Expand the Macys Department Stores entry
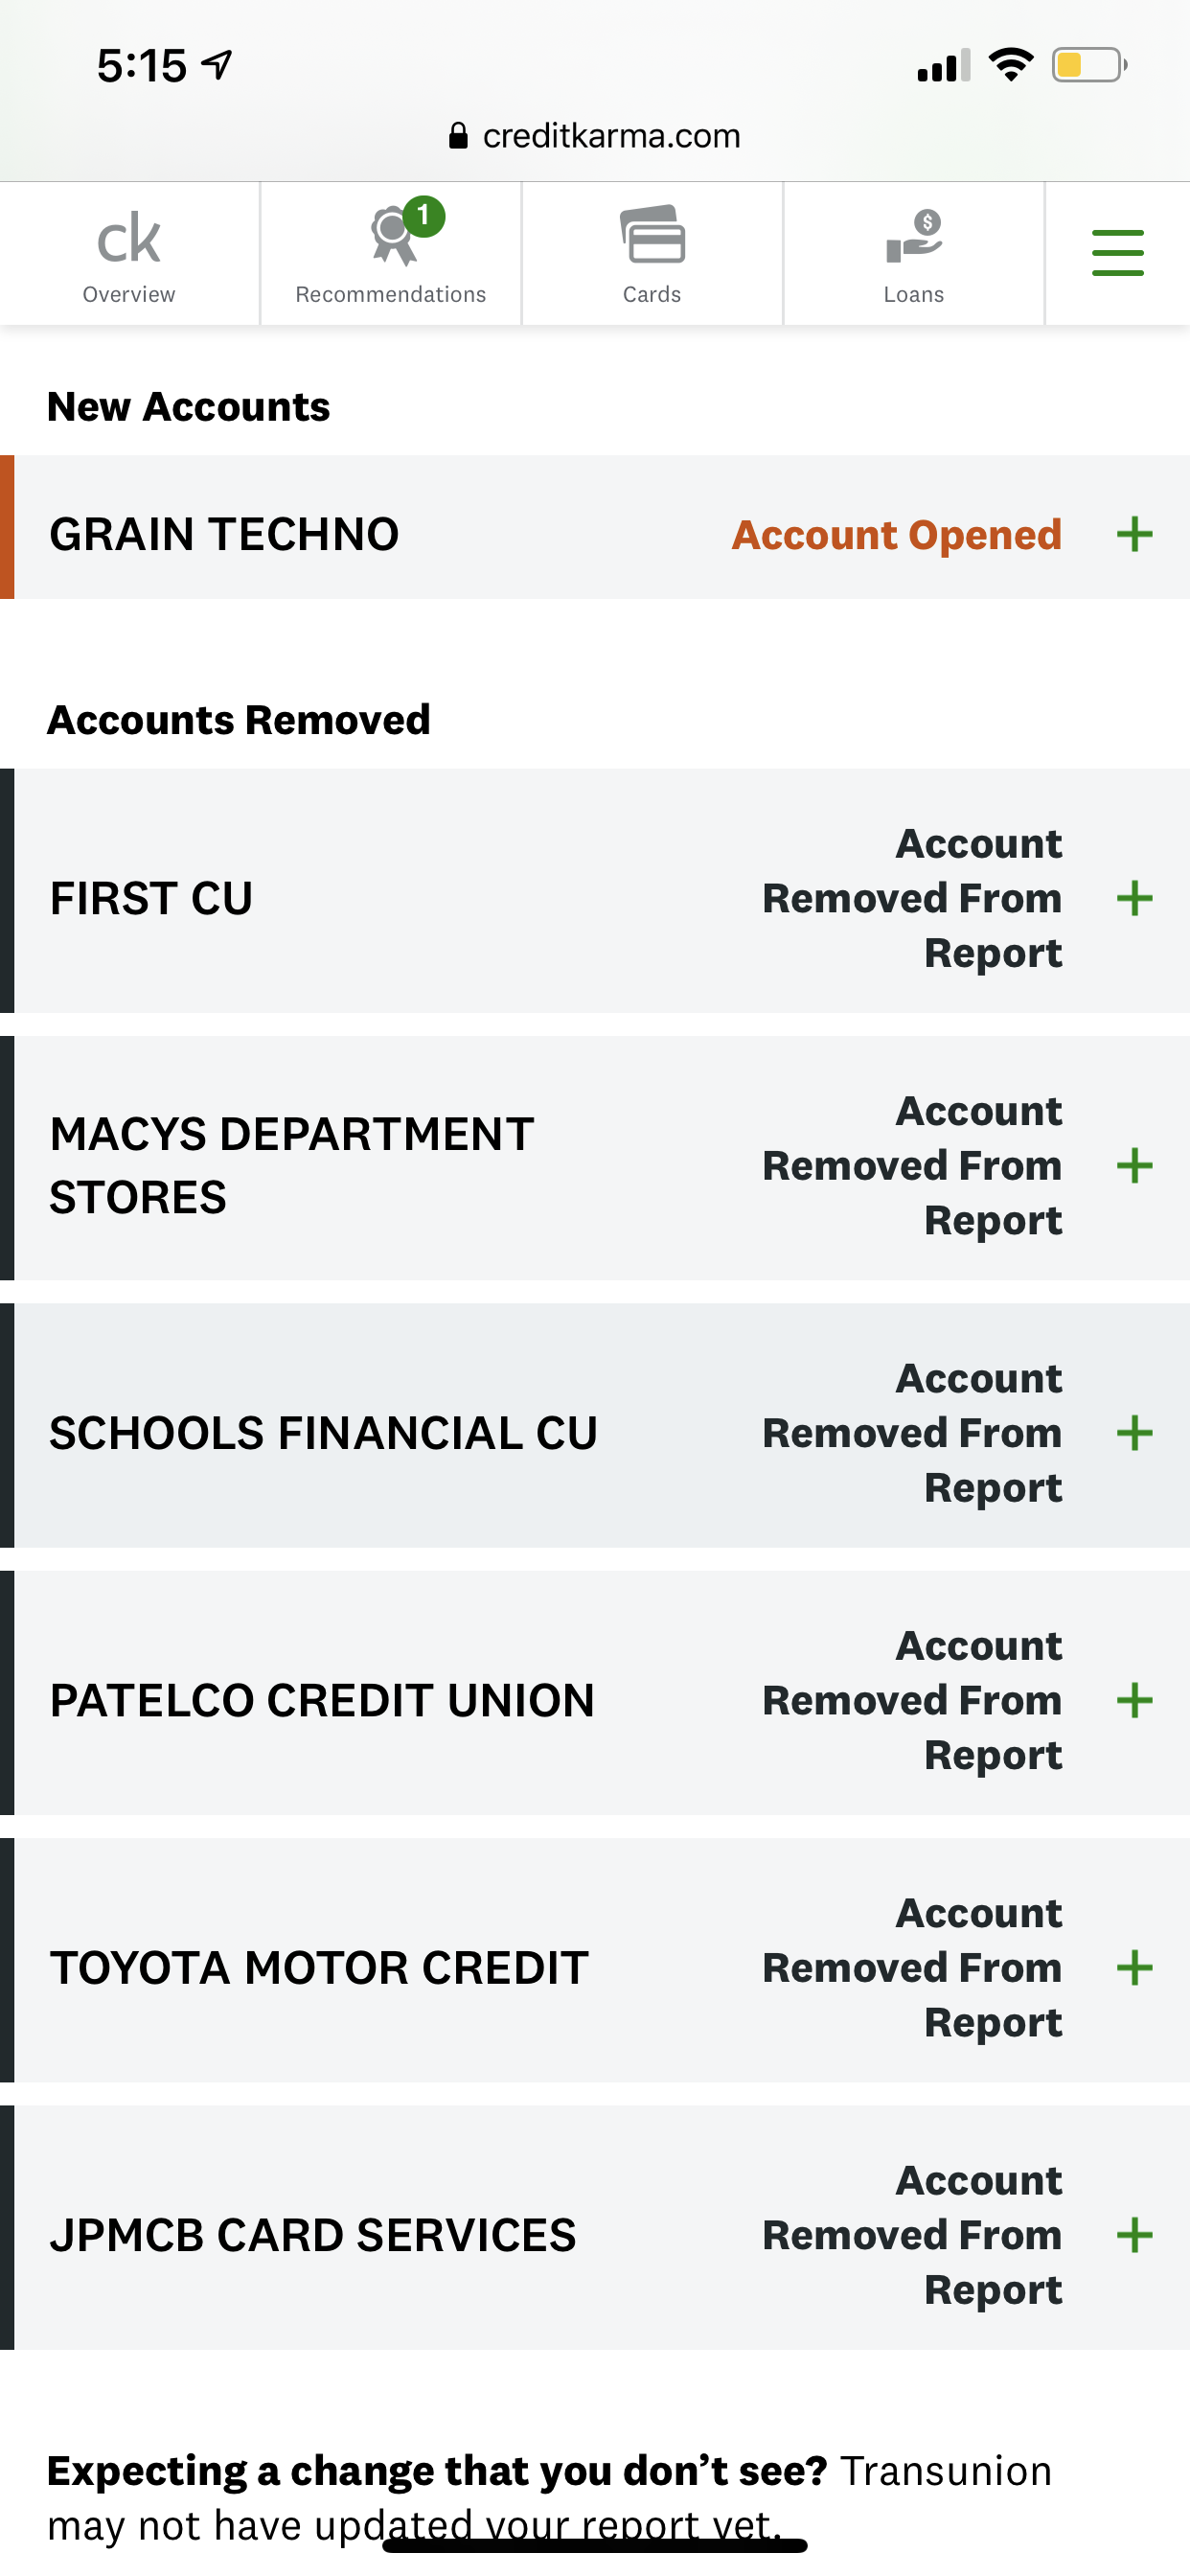1190x2576 pixels. tap(1134, 1165)
